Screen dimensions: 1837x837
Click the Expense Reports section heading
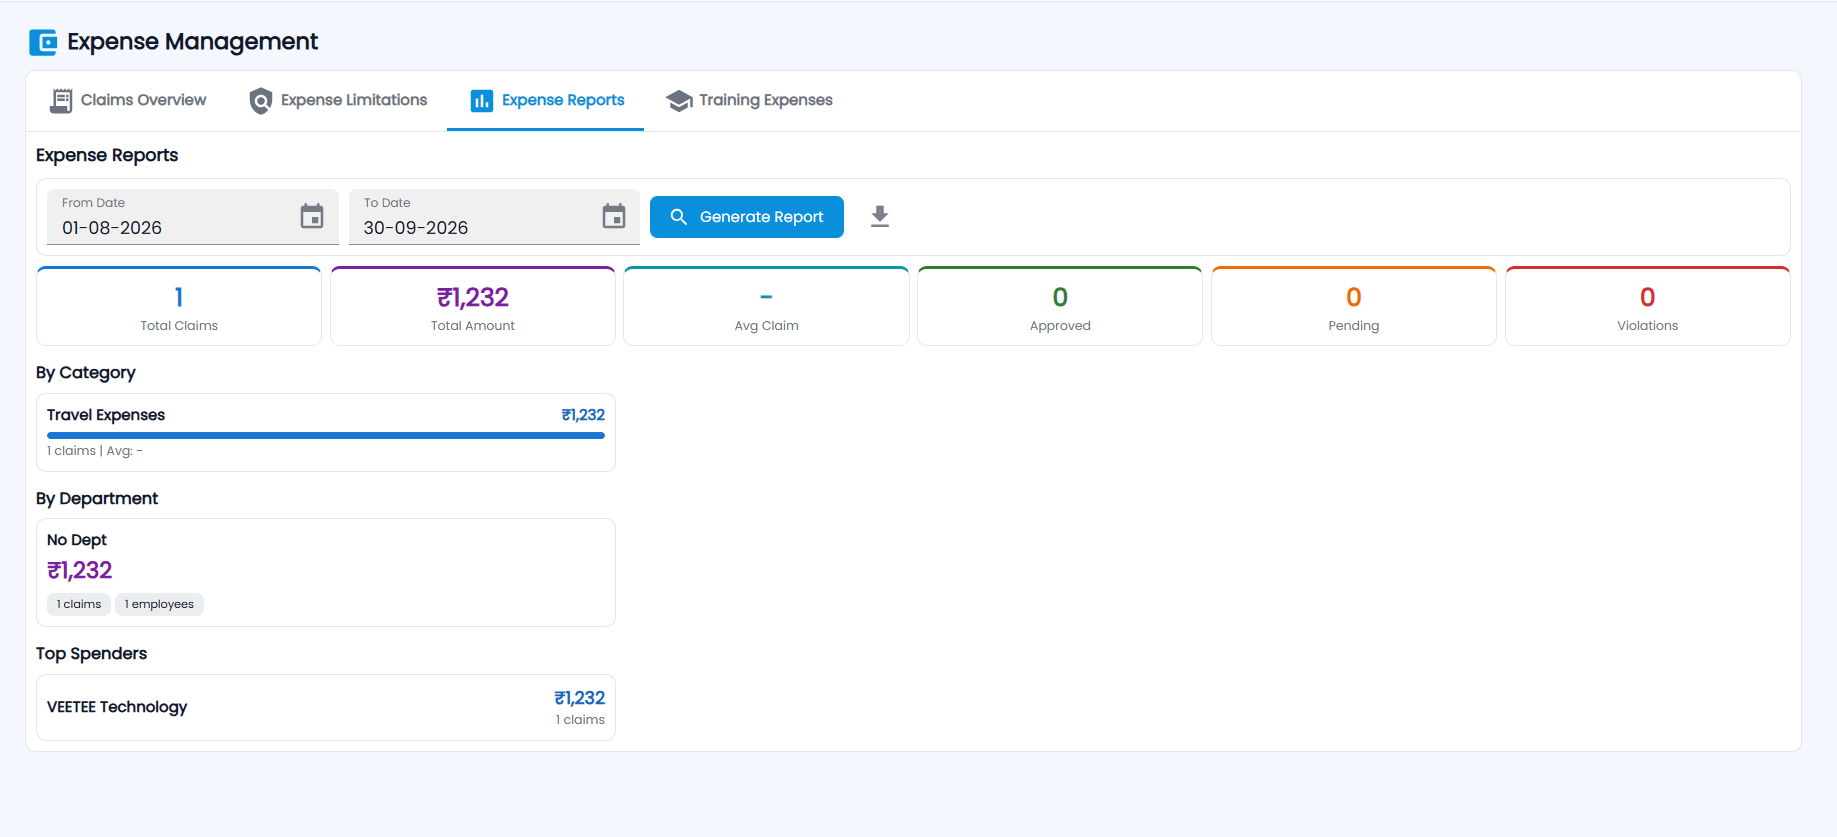pyautogui.click(x=107, y=155)
